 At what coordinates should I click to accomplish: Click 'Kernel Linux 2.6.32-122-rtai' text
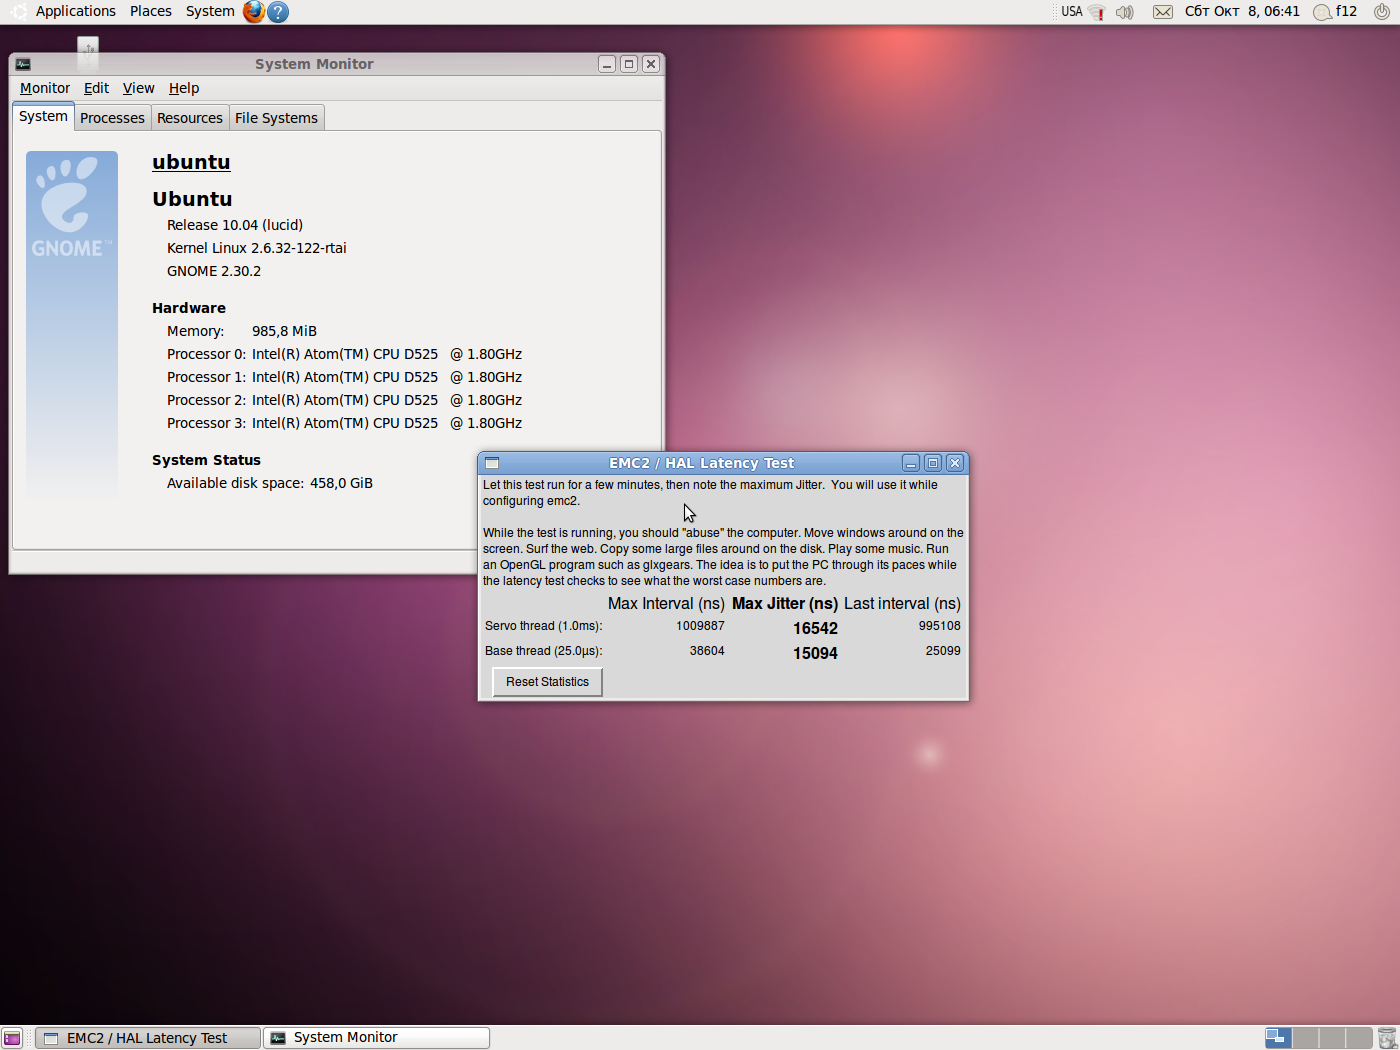click(257, 248)
